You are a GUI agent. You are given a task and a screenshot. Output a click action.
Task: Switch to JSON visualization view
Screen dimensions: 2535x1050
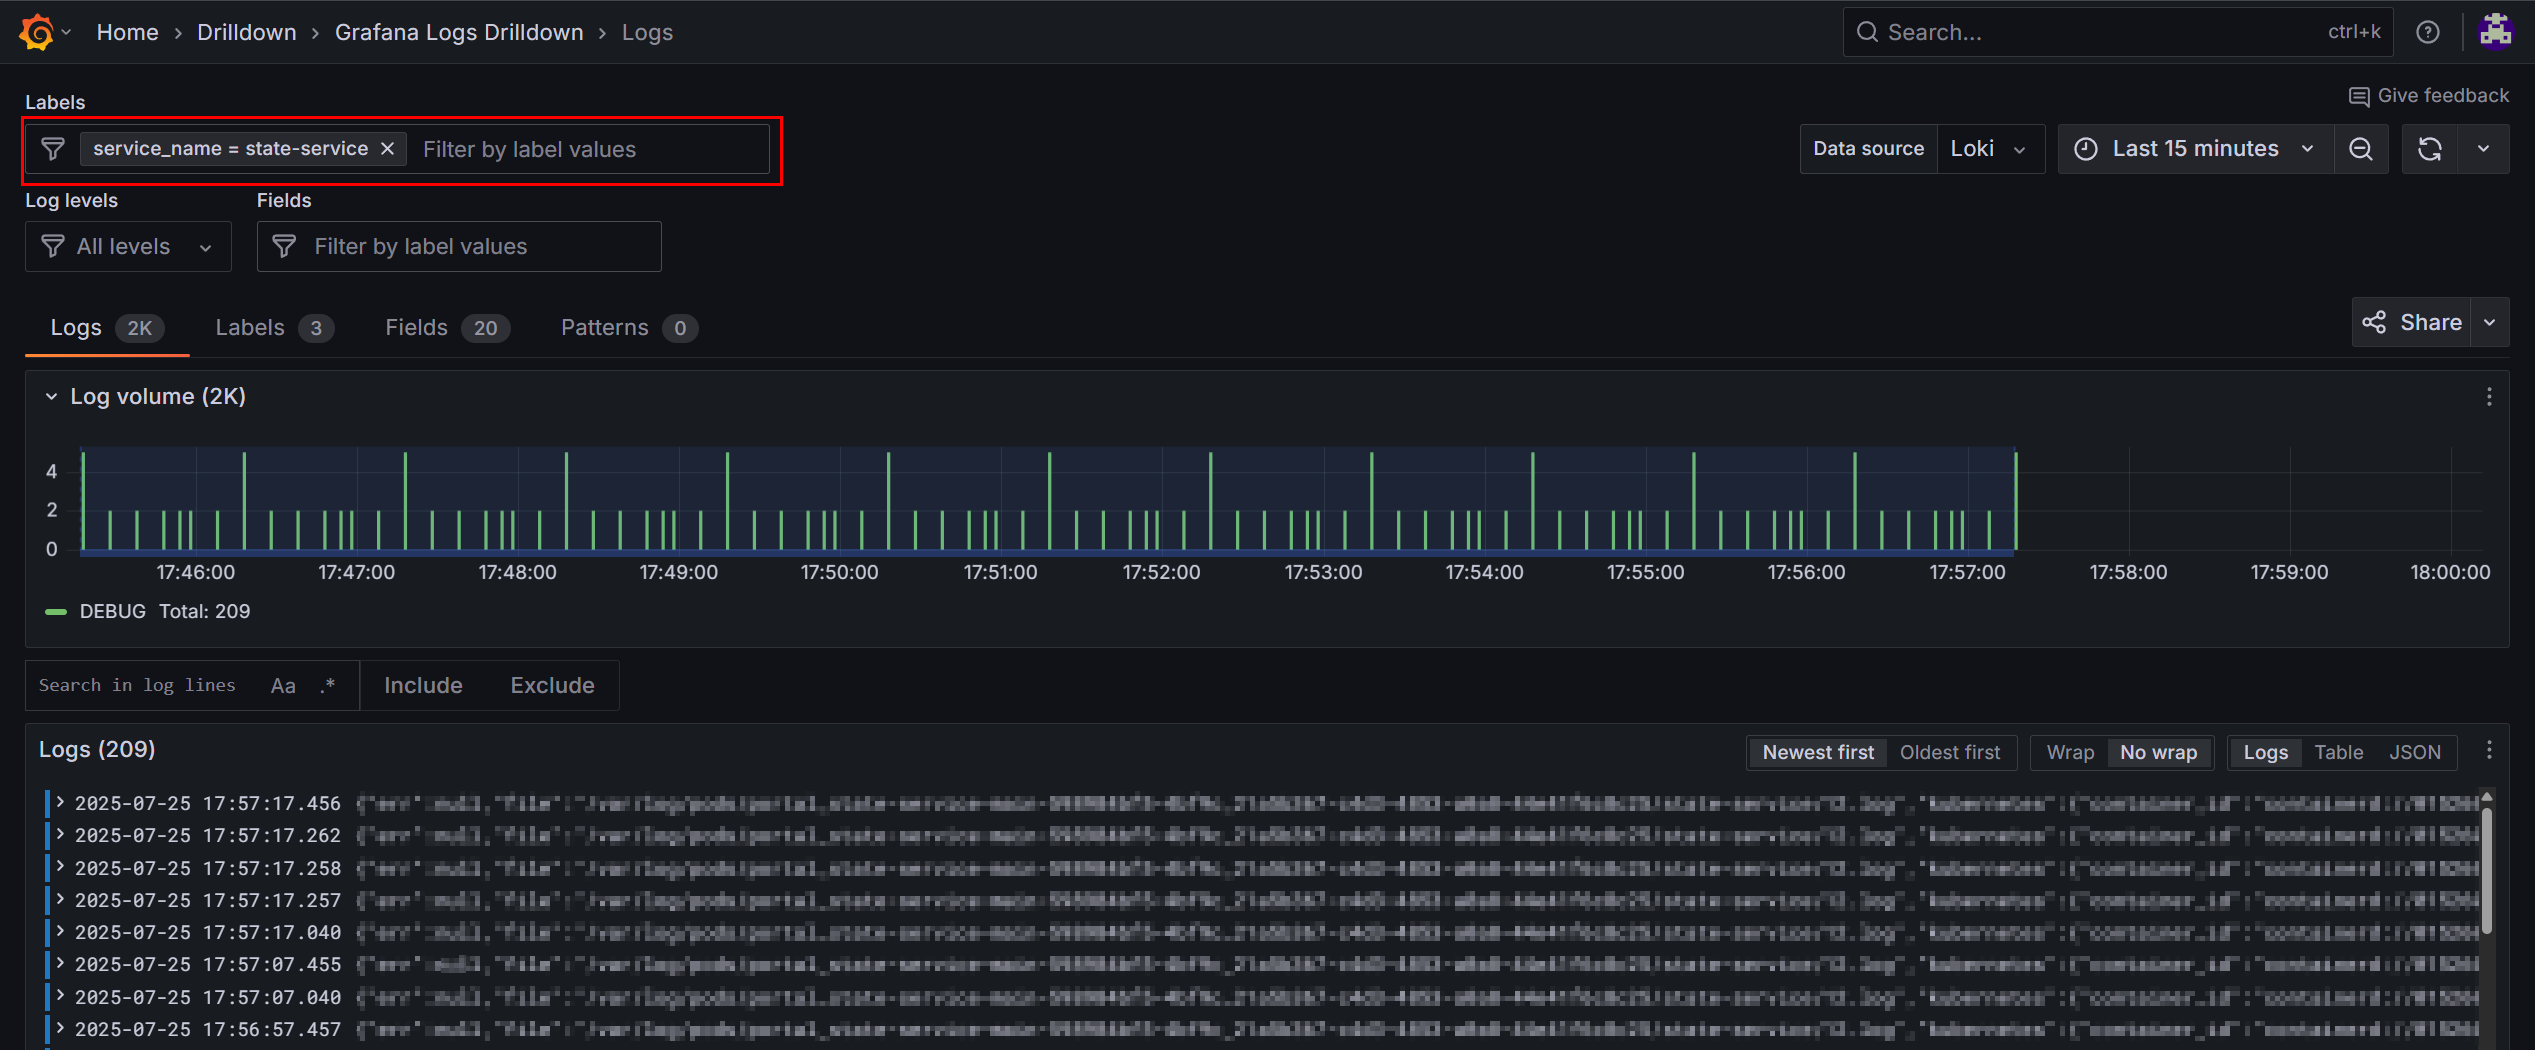pos(2415,753)
